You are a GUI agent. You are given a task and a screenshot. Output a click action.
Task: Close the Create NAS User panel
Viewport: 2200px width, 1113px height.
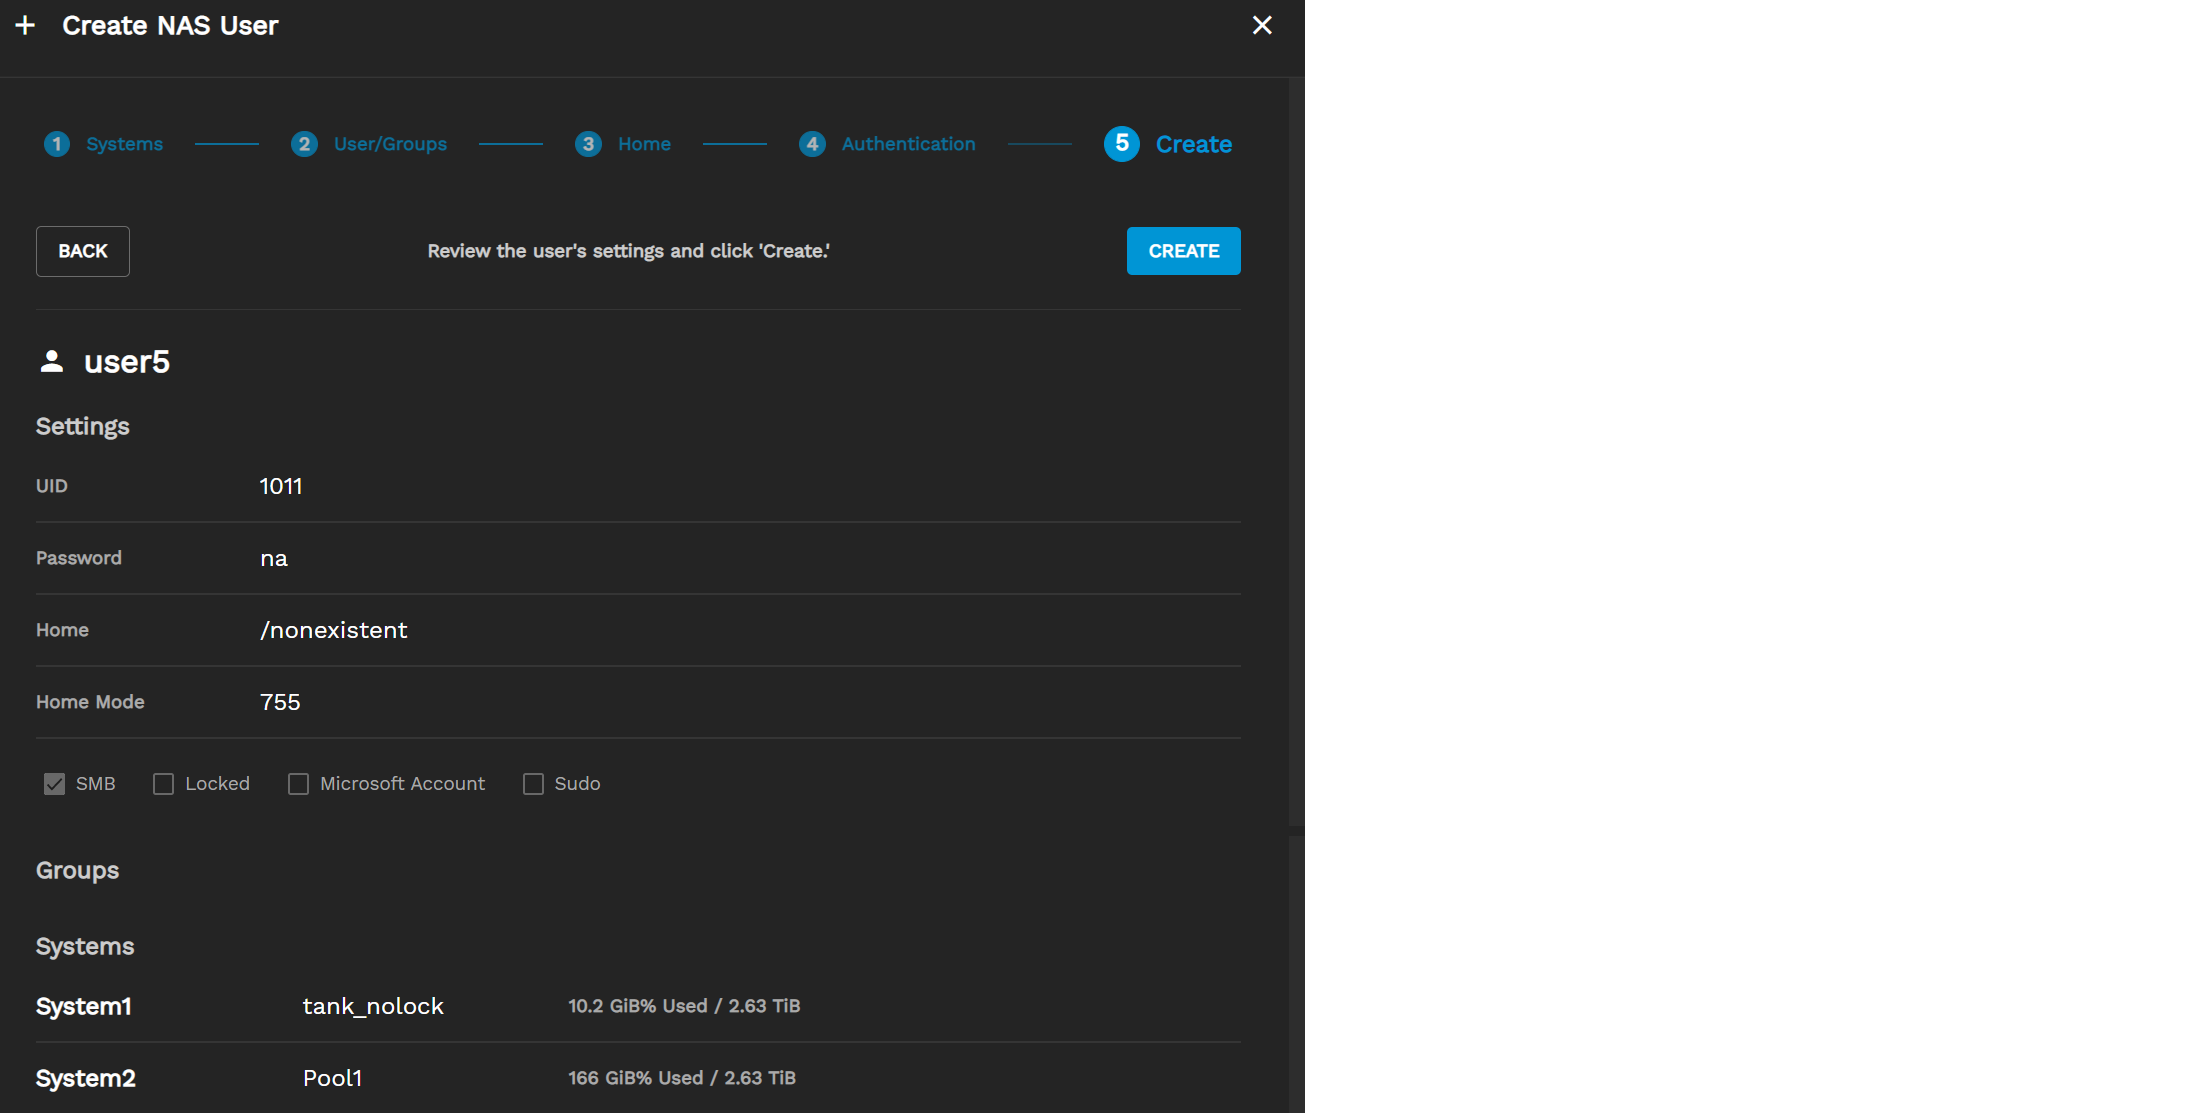coord(1262,25)
